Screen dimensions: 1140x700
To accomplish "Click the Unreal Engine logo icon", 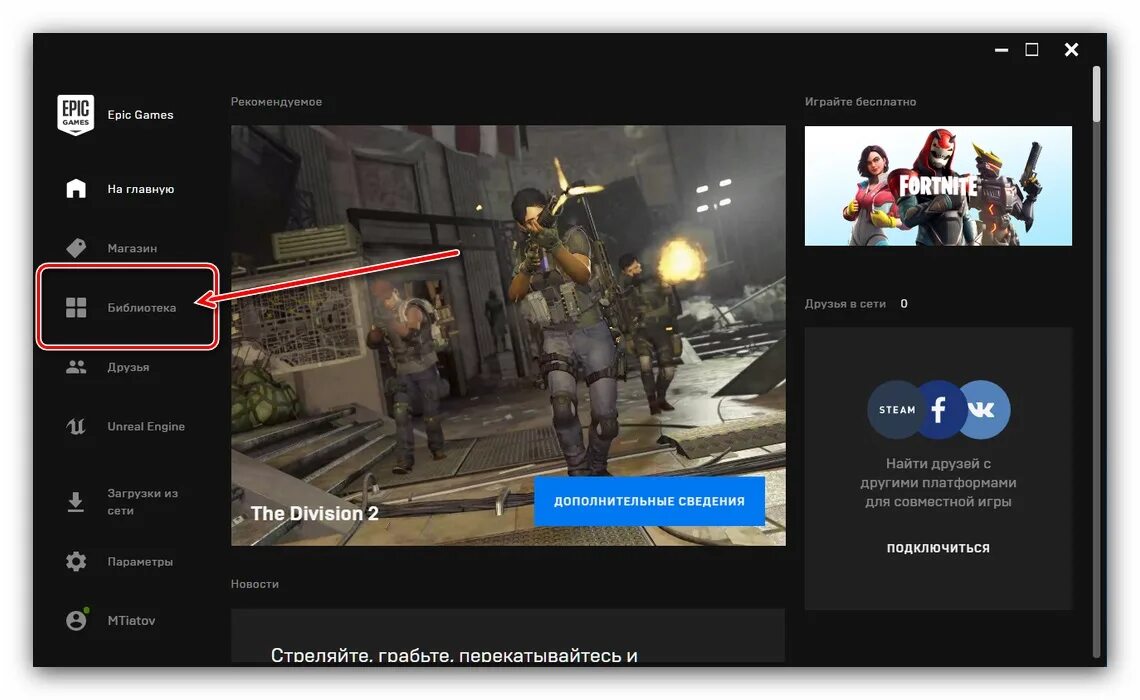I will 76,426.
